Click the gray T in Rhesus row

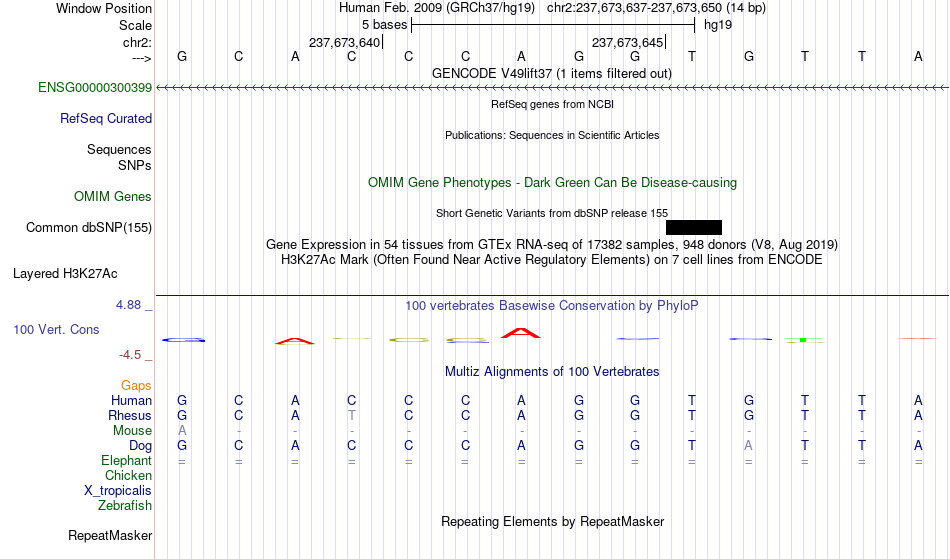coord(351,415)
